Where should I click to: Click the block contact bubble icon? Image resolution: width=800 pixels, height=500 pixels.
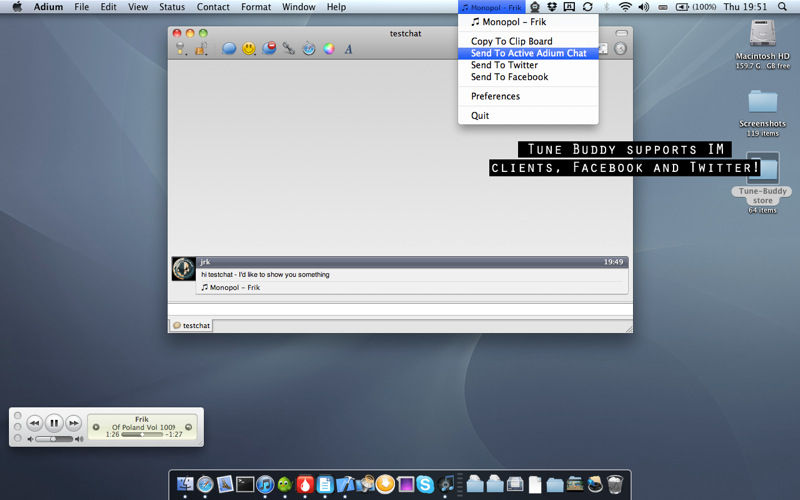click(x=269, y=48)
